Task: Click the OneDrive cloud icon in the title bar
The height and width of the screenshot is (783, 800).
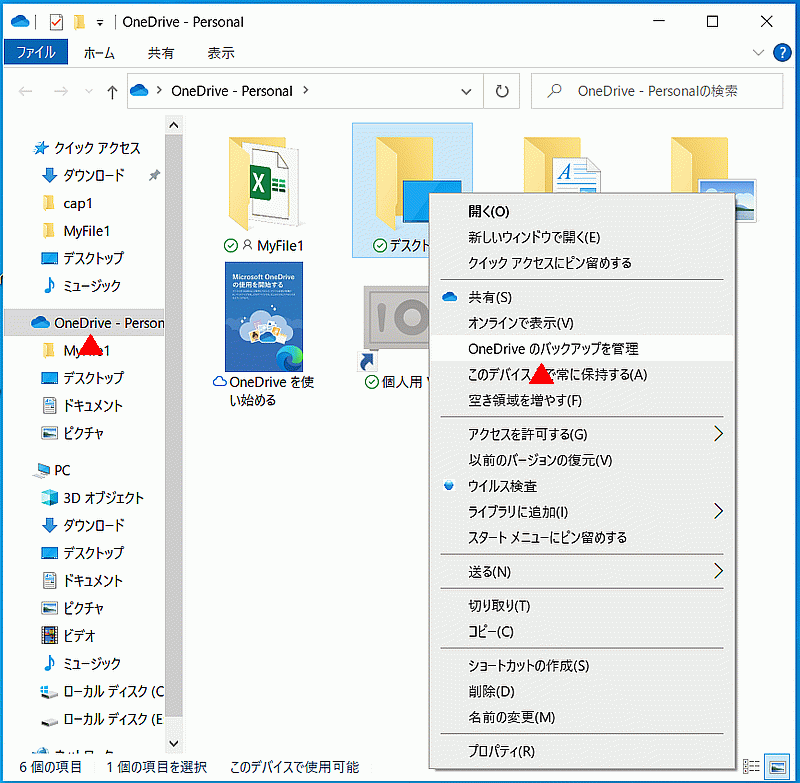Action: click(20, 21)
